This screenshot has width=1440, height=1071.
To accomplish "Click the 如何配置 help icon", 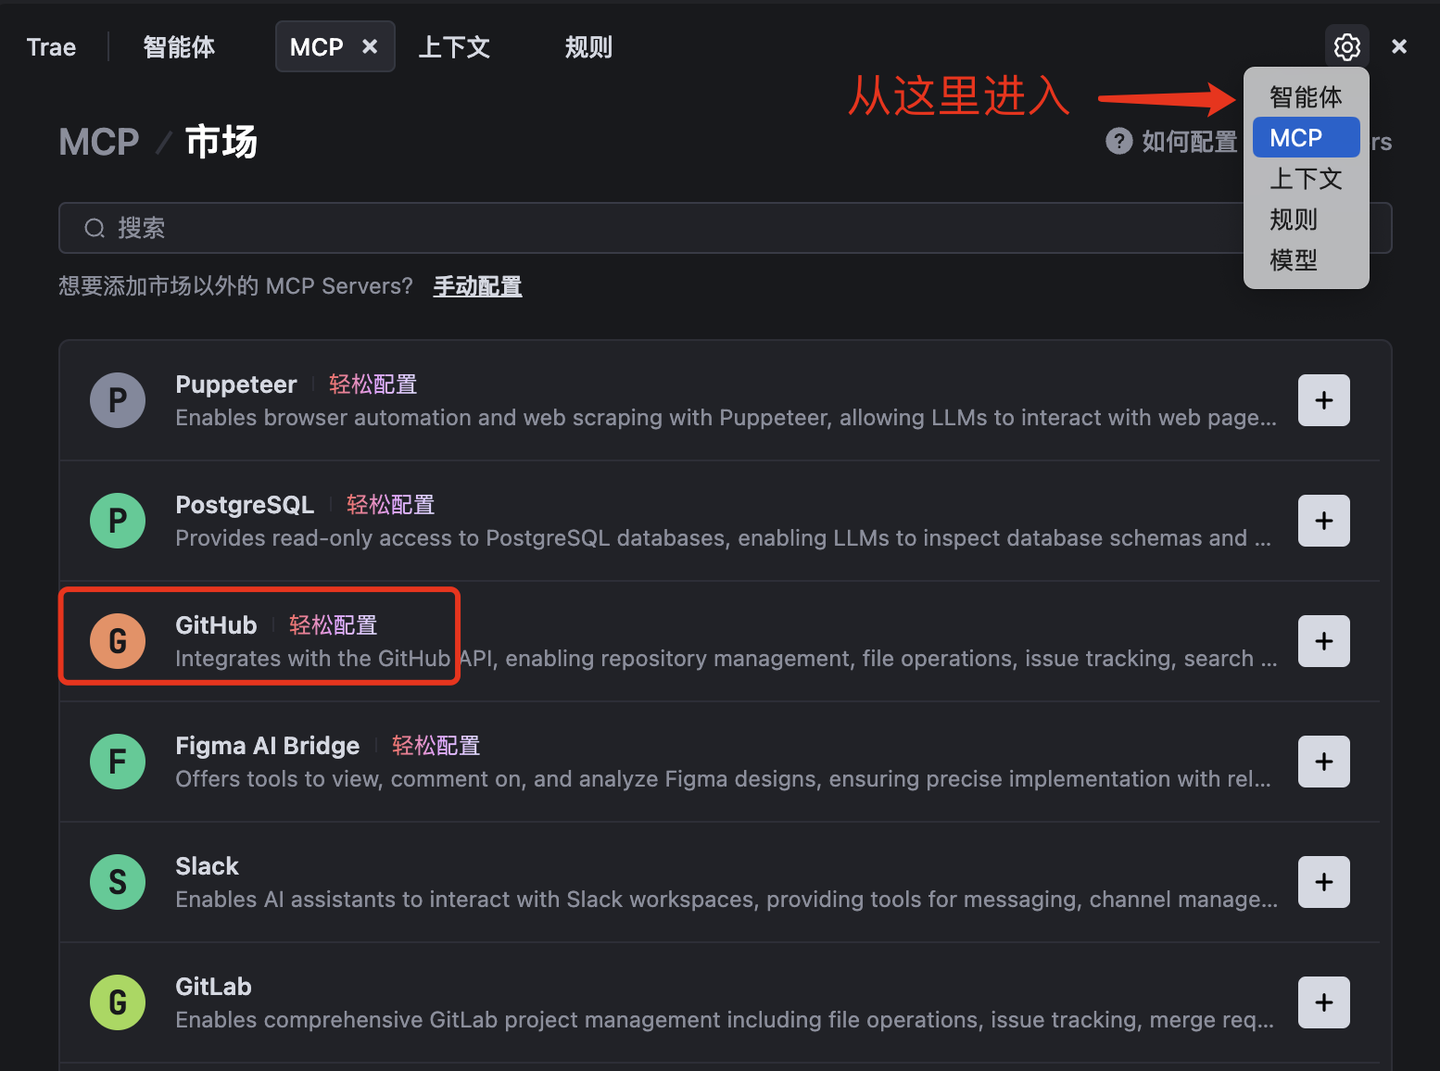I will click(x=1118, y=141).
